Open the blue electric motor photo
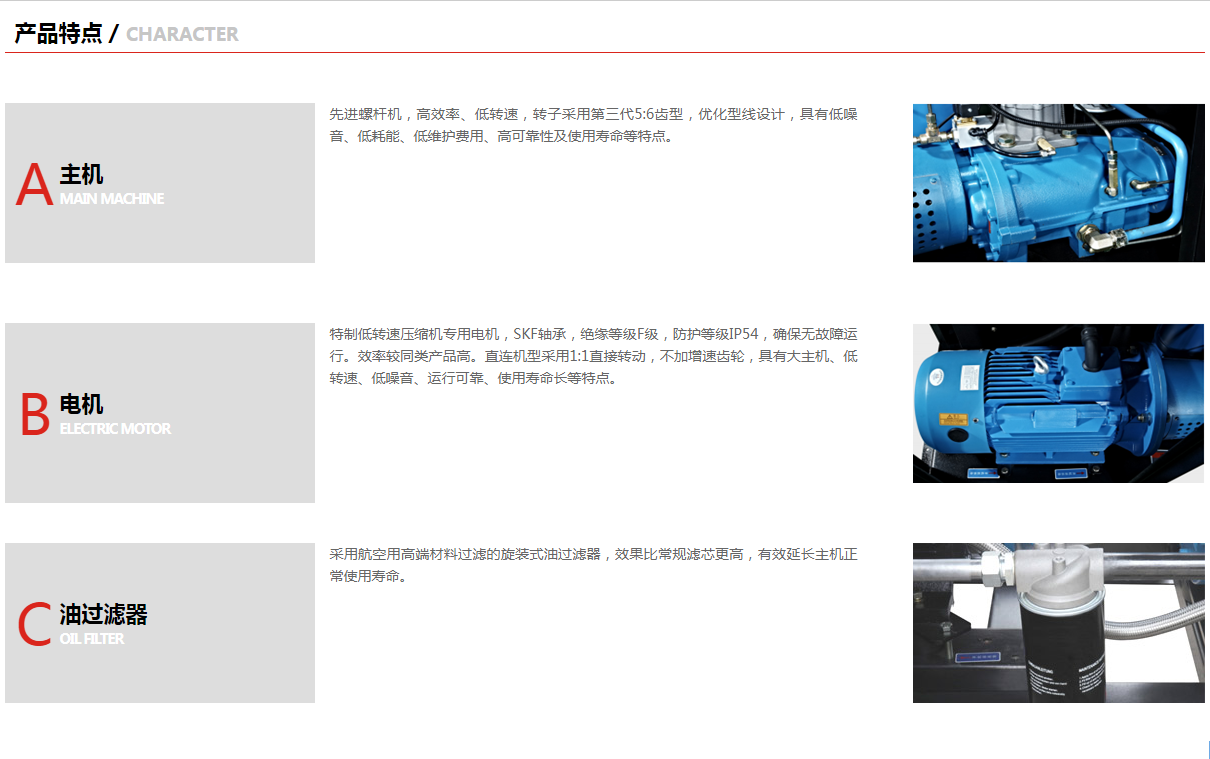Viewport: 1210px width, 759px height. (1058, 403)
